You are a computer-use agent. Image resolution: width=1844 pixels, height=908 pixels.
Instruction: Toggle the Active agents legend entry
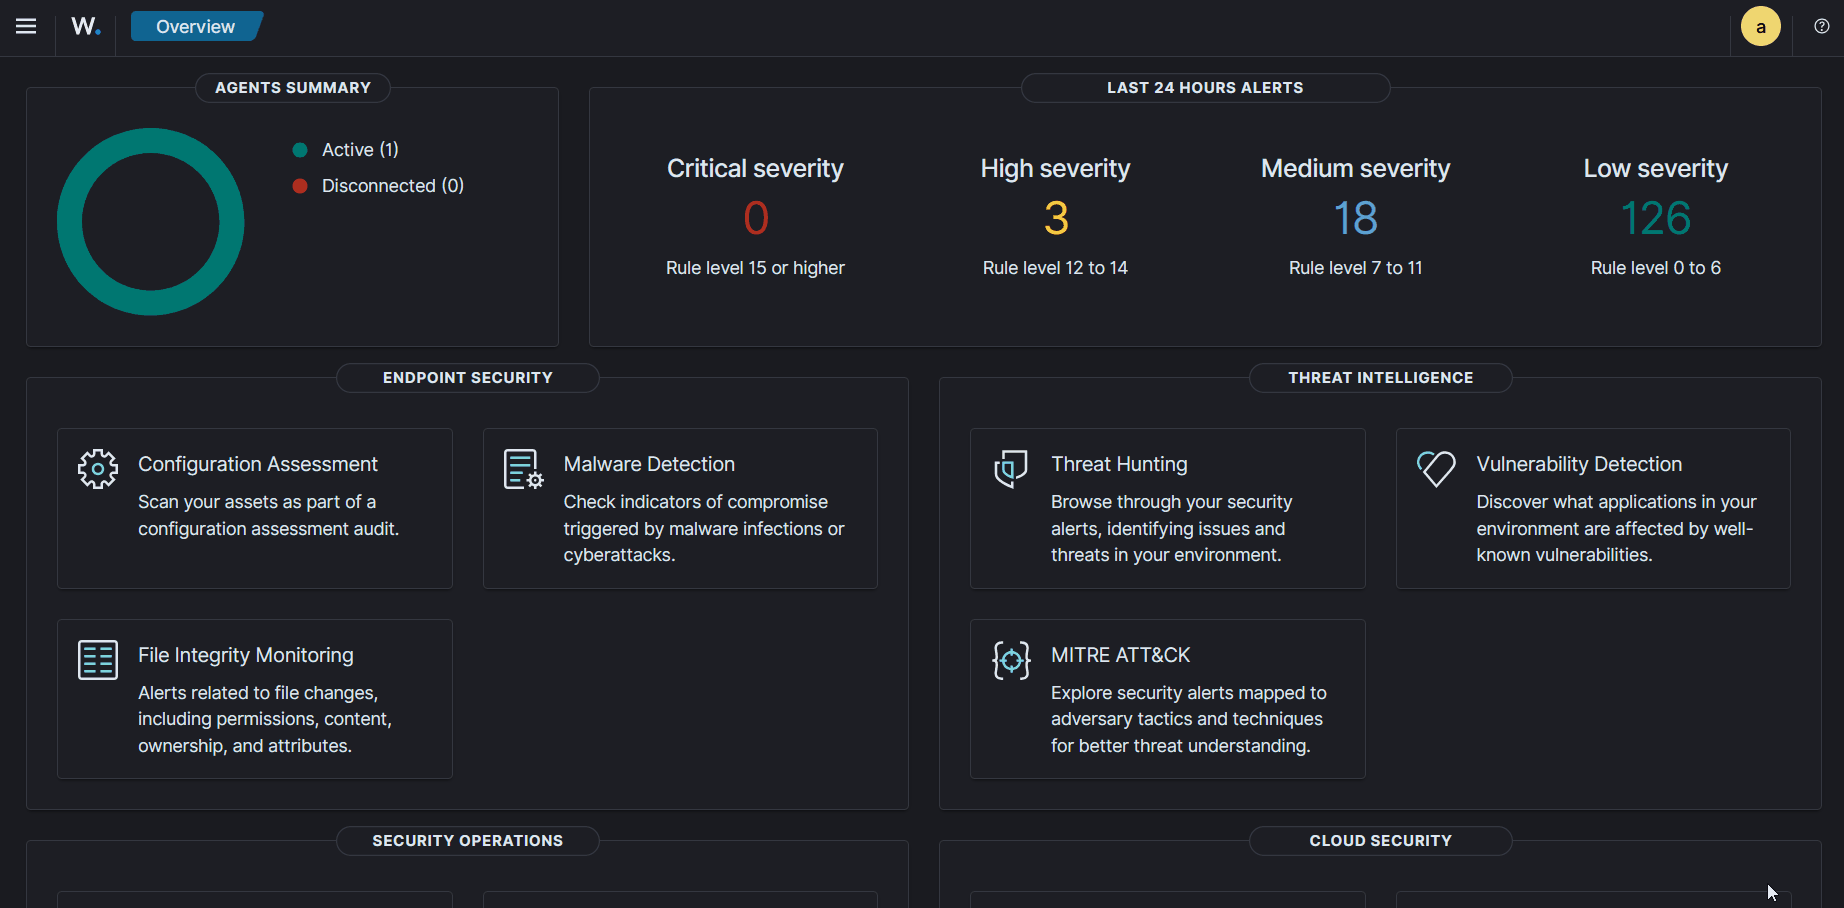[x=359, y=150]
